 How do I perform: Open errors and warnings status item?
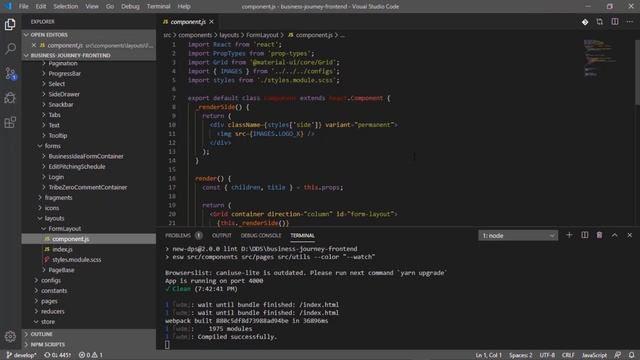(91, 355)
